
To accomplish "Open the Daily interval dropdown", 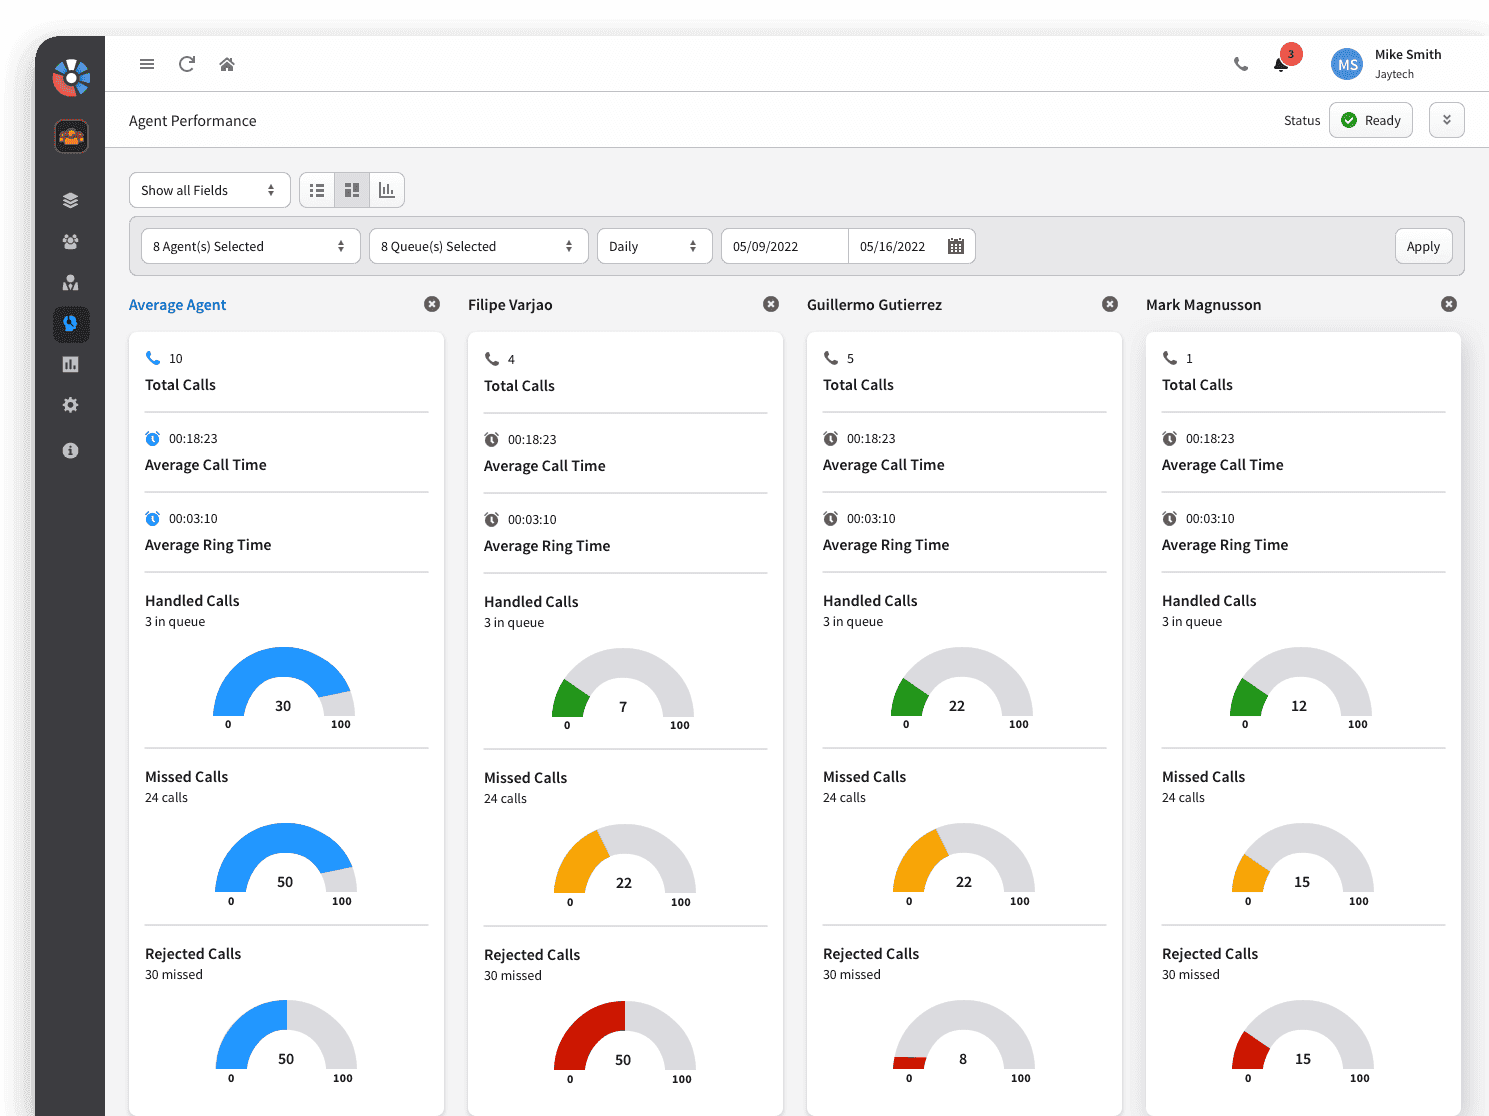I will [654, 246].
